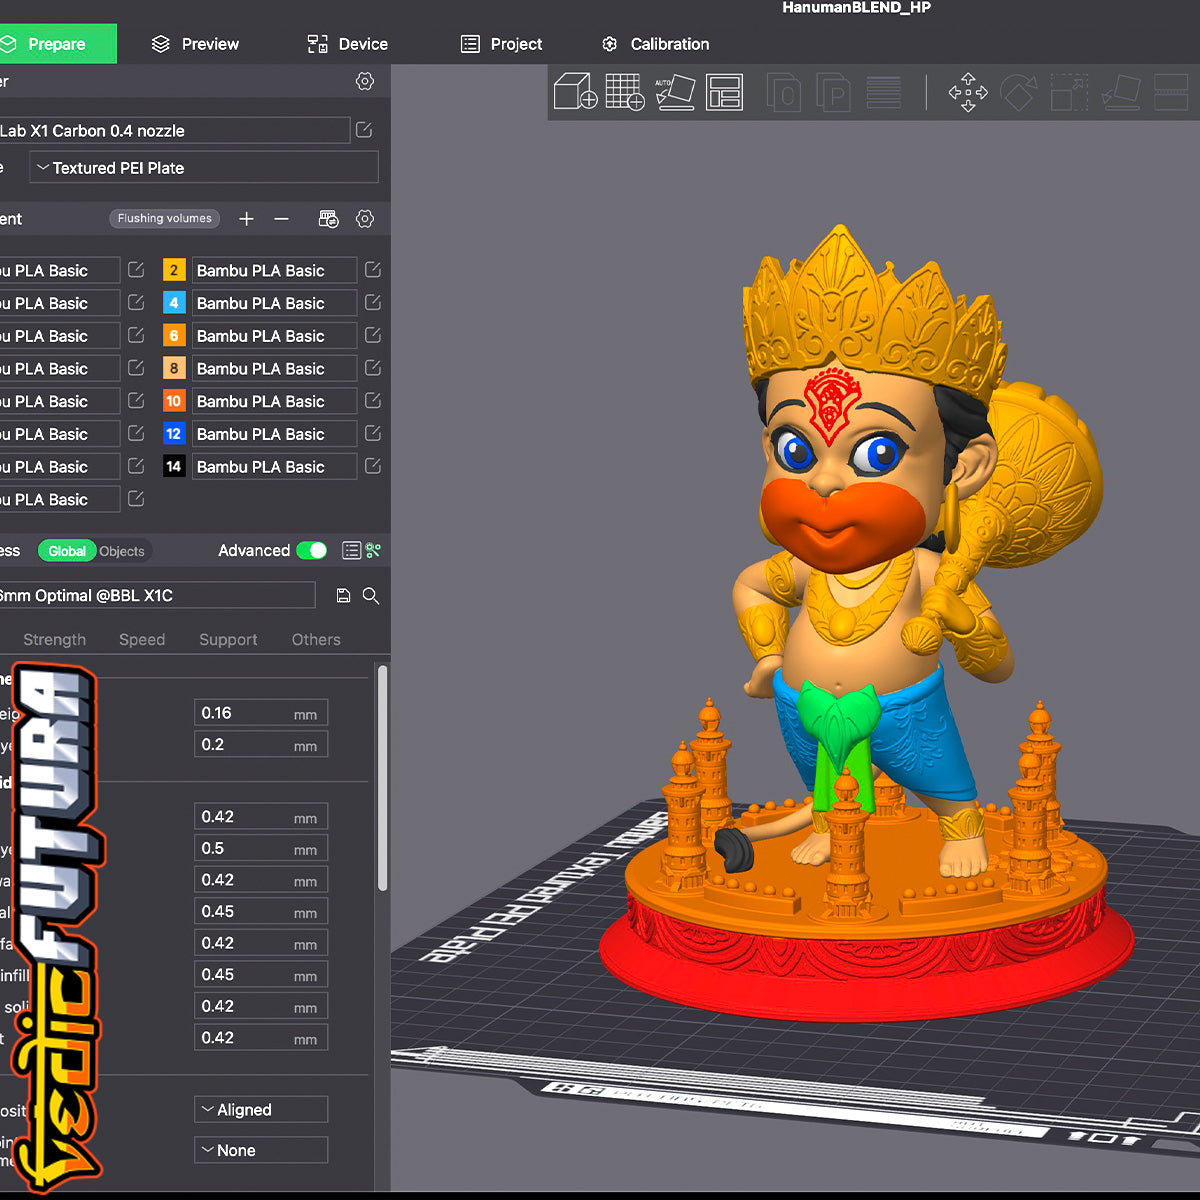Click the Flushing volumes button
Viewport: 1200px width, 1200px height.
pyautogui.click(x=164, y=219)
